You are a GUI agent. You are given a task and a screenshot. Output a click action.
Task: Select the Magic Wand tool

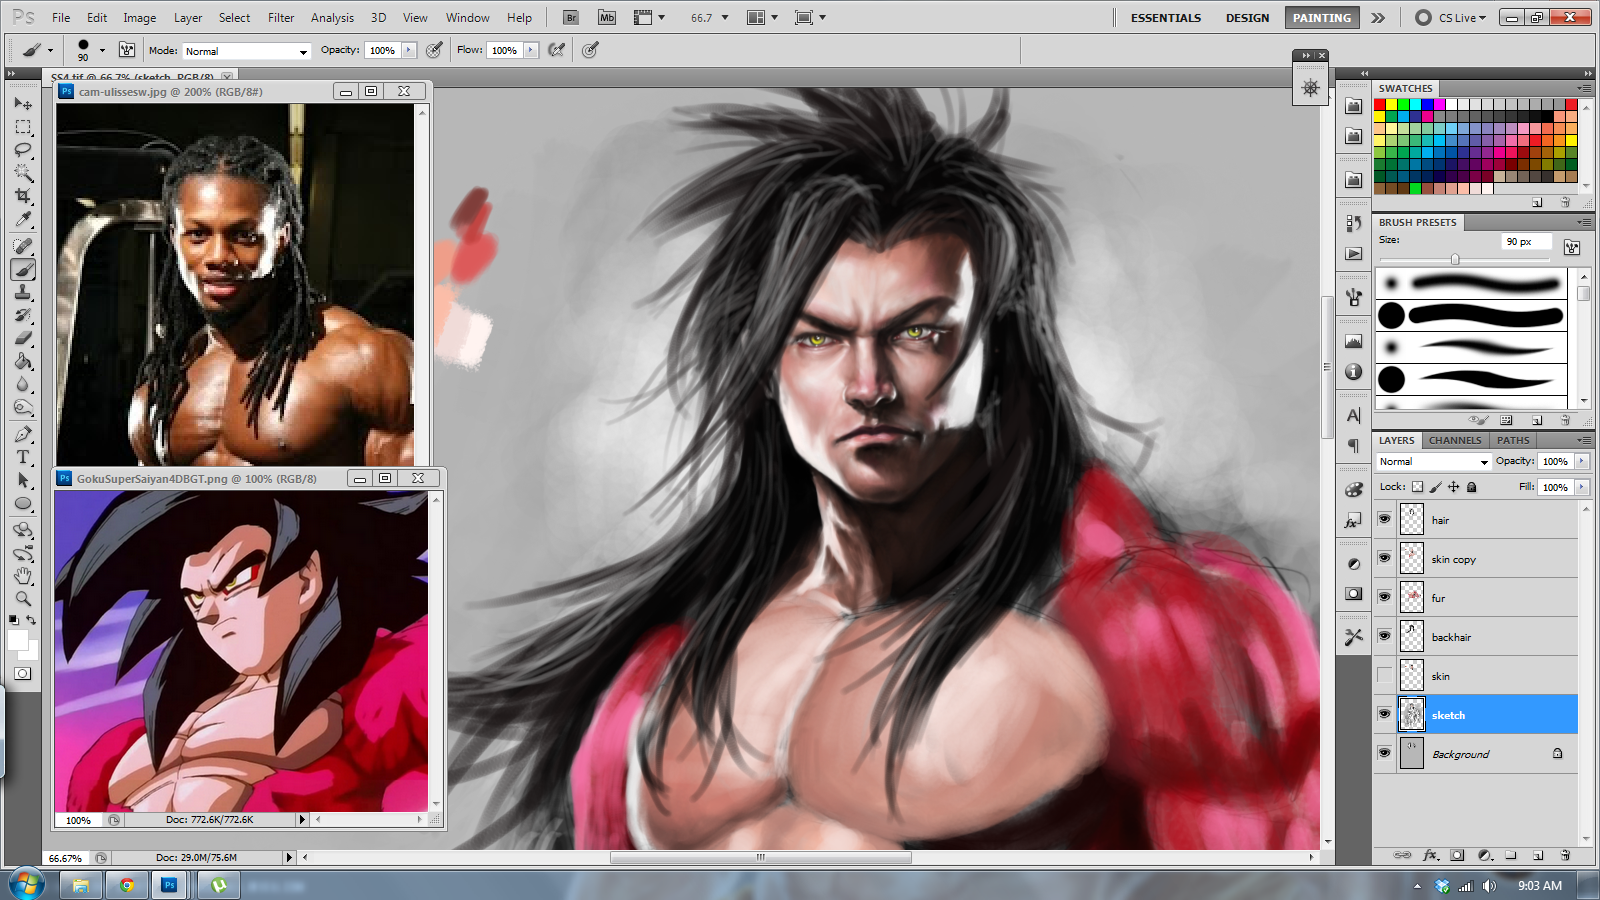23,173
